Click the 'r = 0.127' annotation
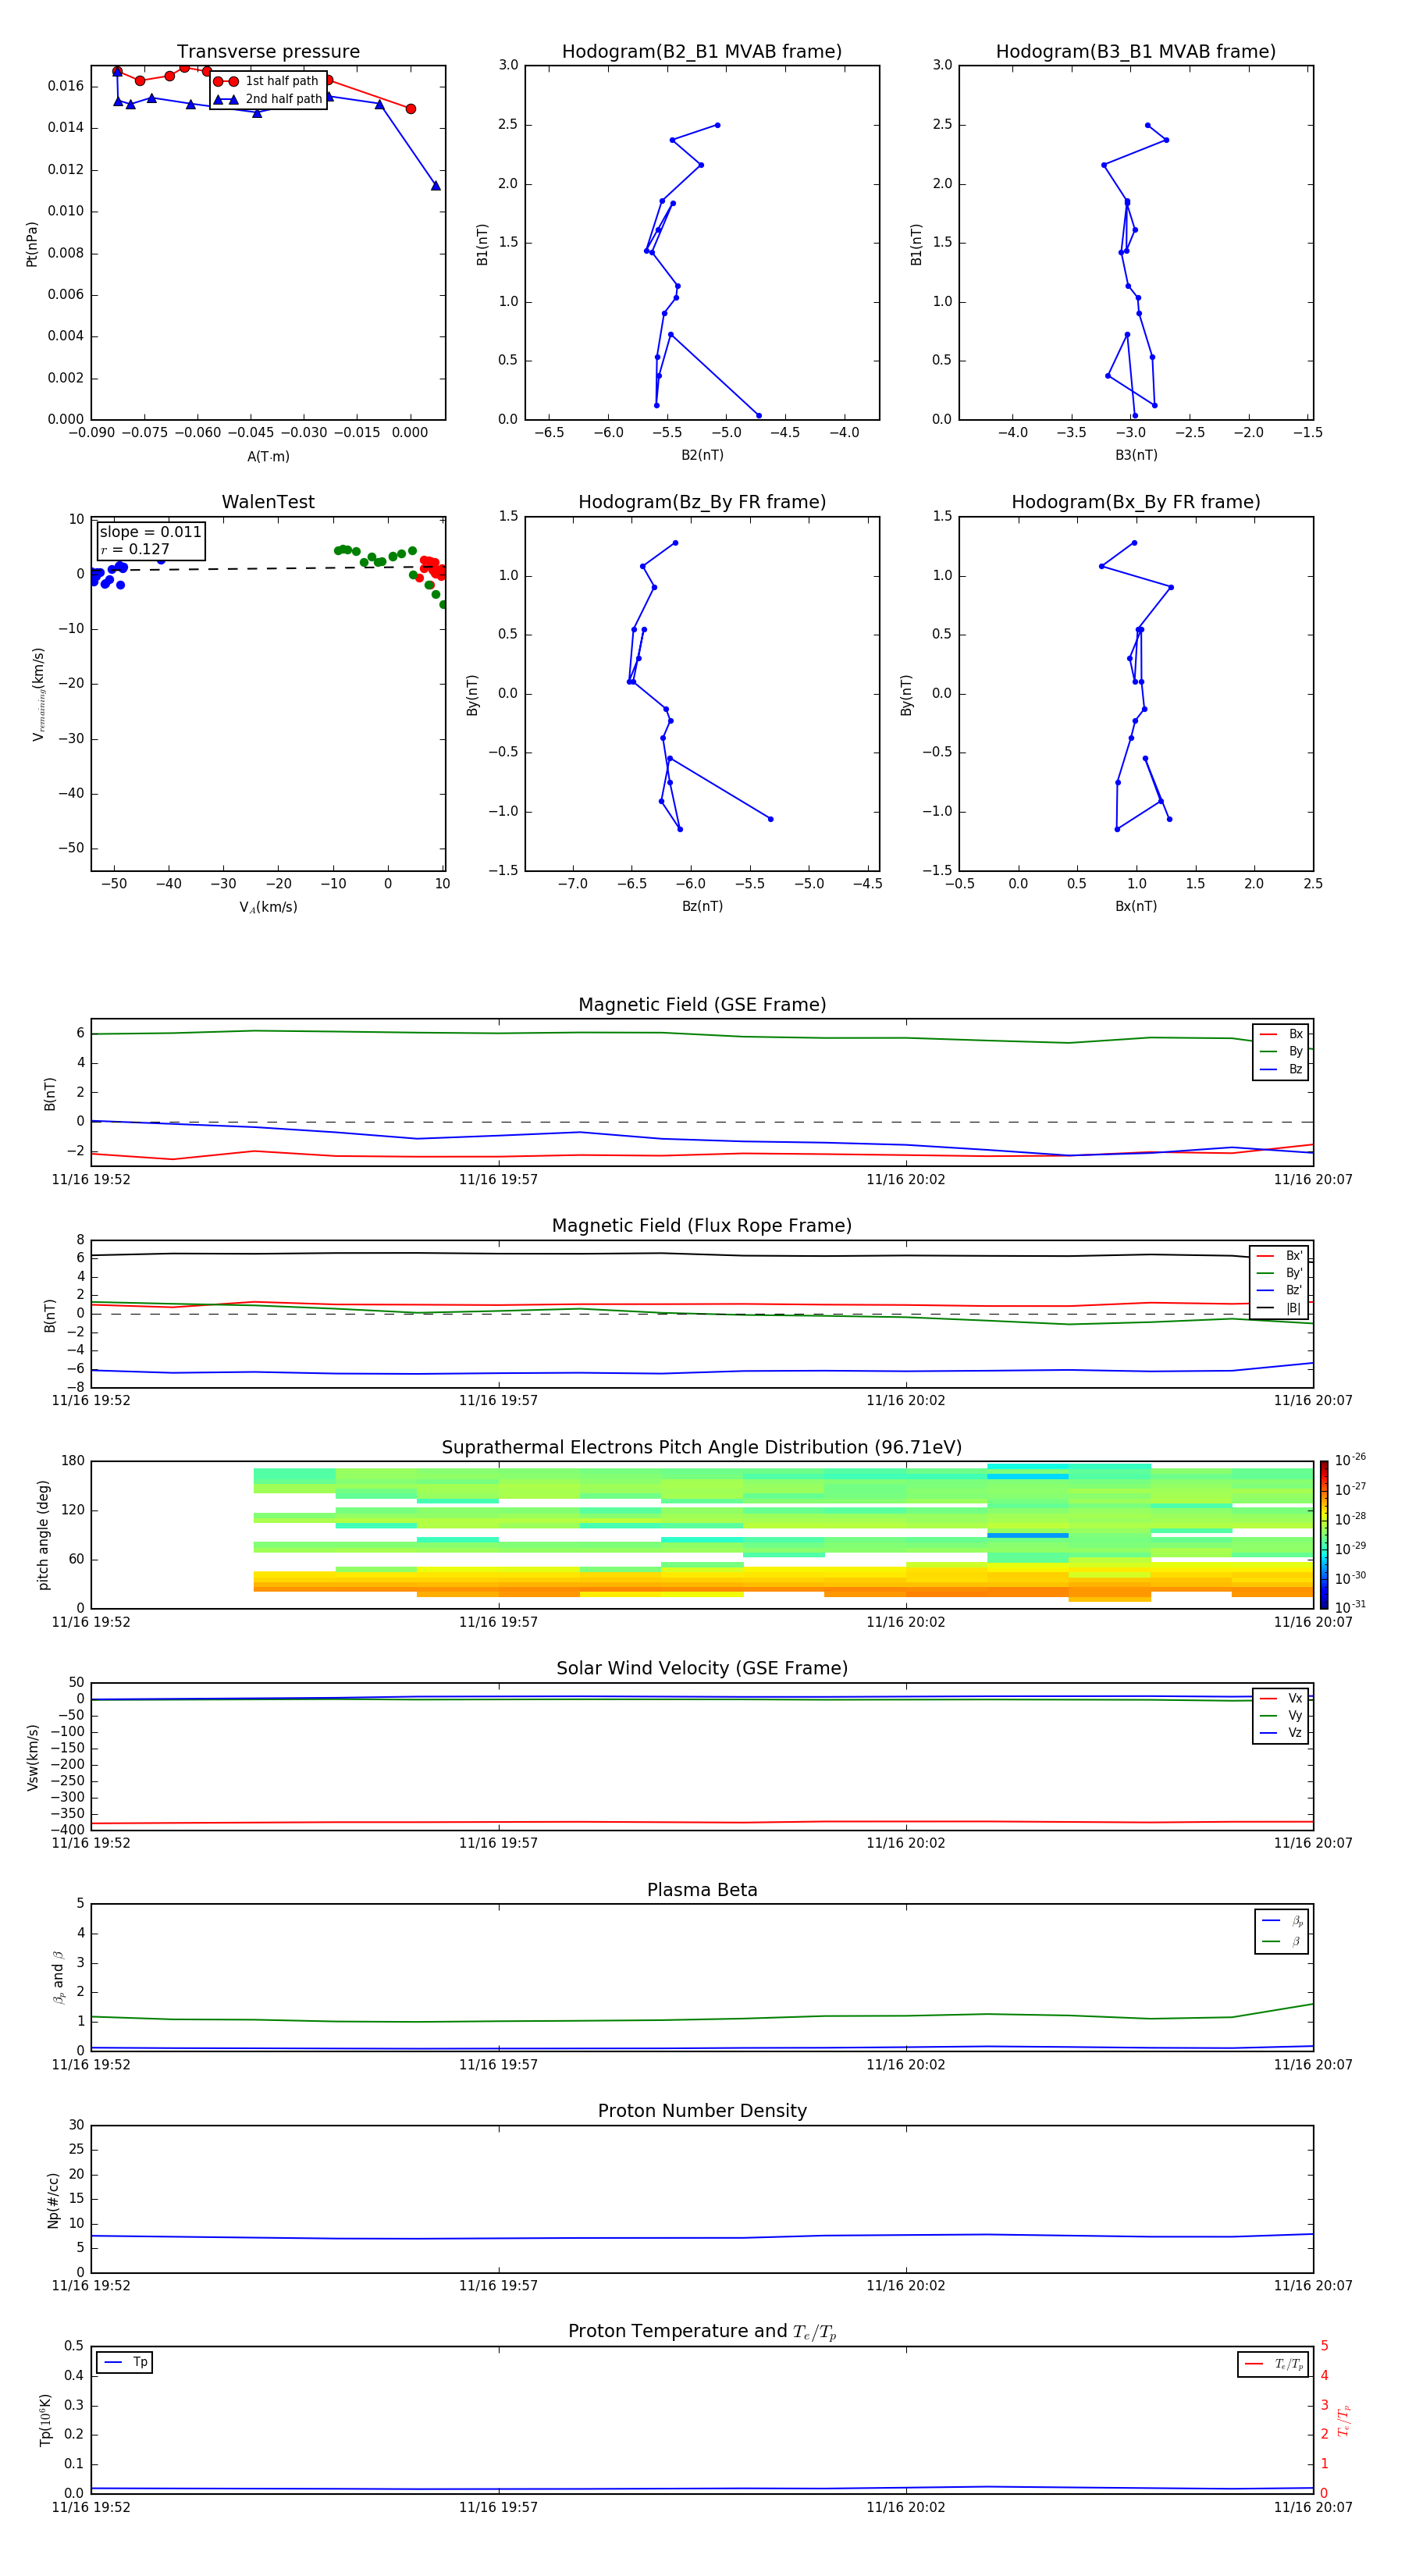Screen dimensions: 1405x2576 [135, 549]
